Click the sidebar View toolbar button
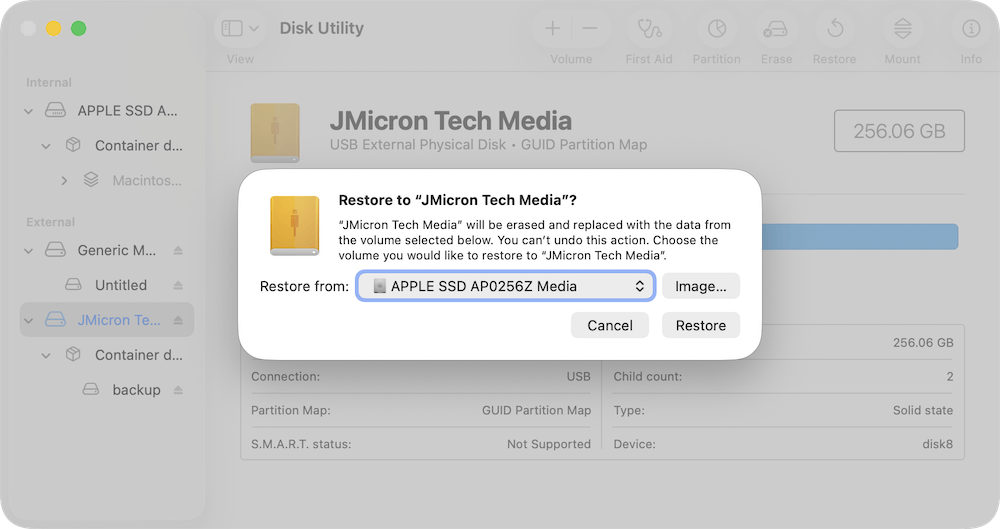This screenshot has height=529, width=1000. [232, 28]
